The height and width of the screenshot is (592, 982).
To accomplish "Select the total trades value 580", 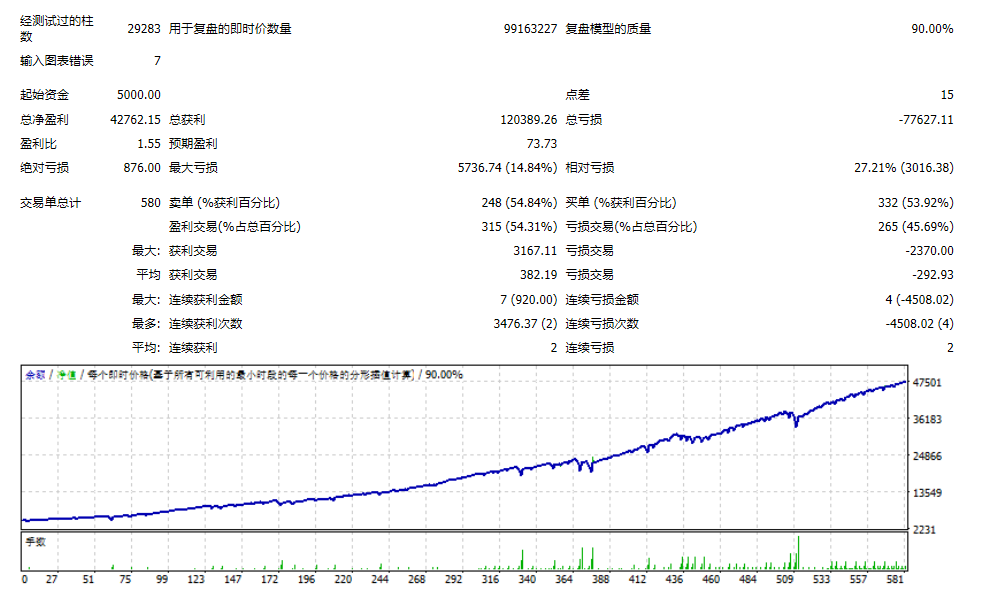I will point(151,203).
